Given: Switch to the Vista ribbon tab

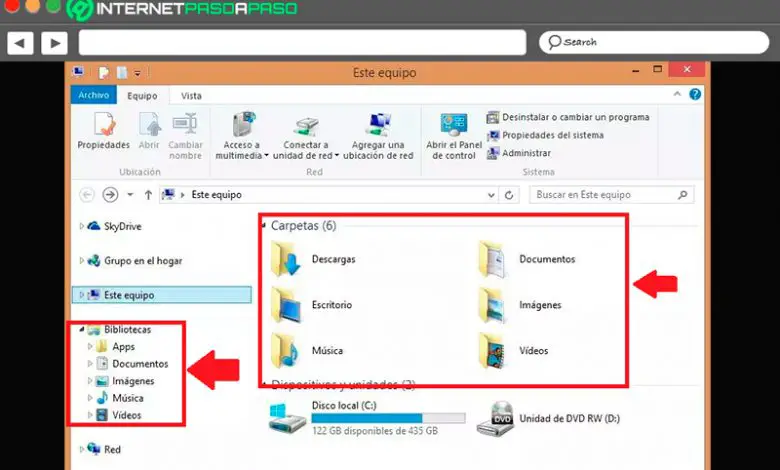Looking at the screenshot, I should click(191, 95).
